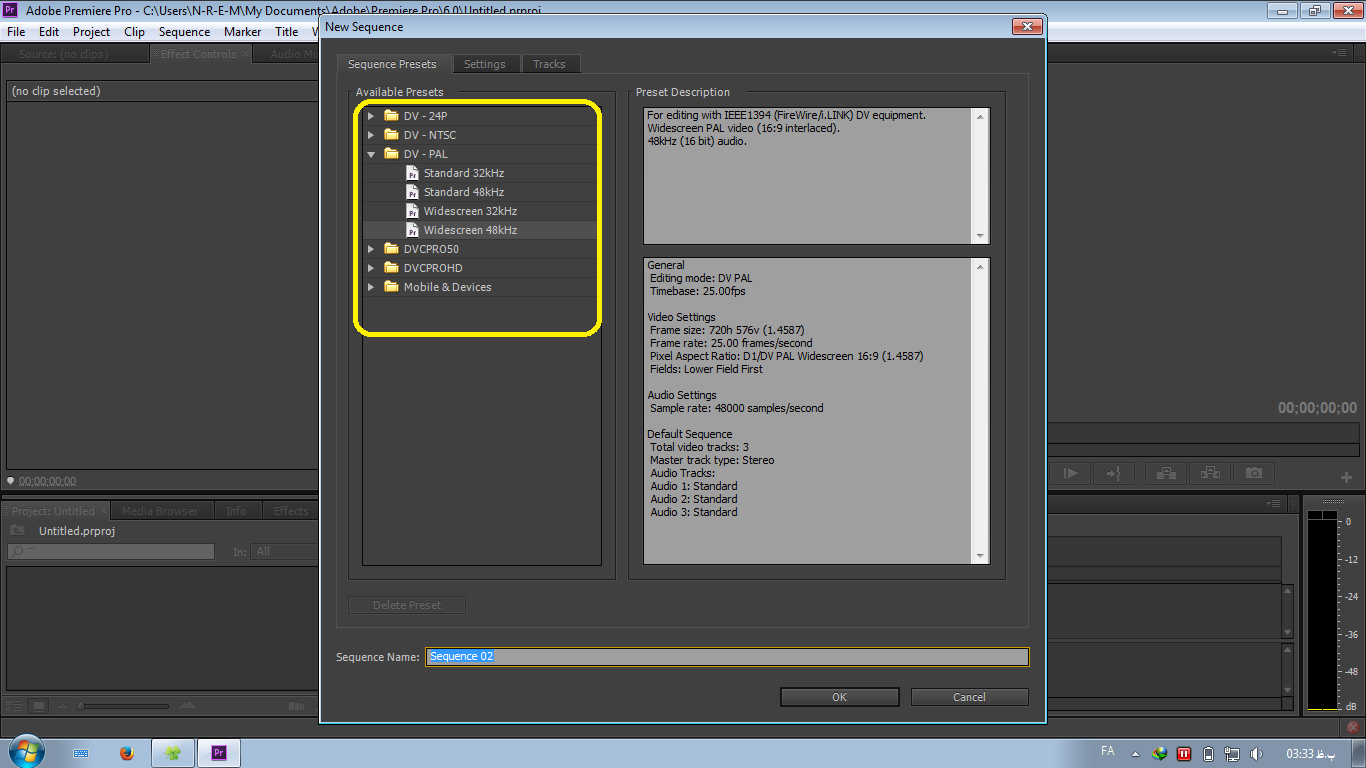The image size is (1366, 768).
Task: Click the Button Editor plus icon
Action: (1346, 478)
